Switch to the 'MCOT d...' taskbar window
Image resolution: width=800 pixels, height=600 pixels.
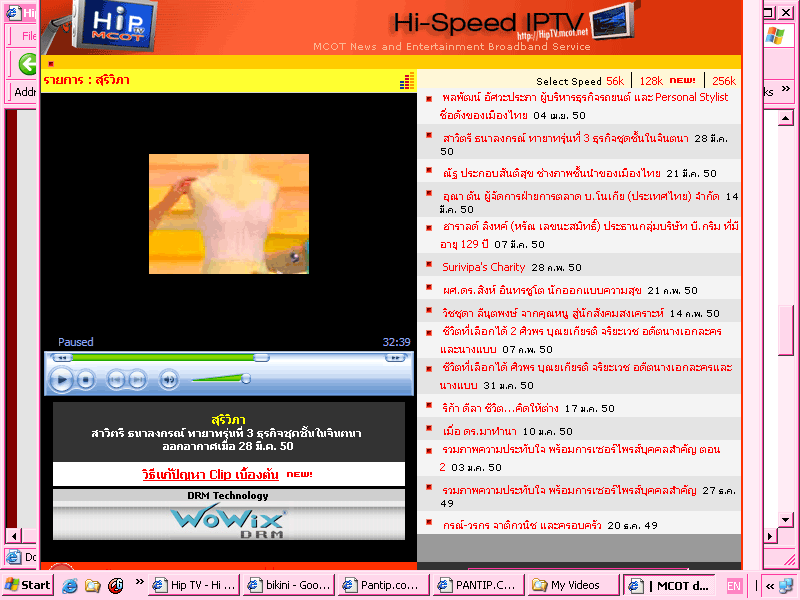[x=669, y=585]
